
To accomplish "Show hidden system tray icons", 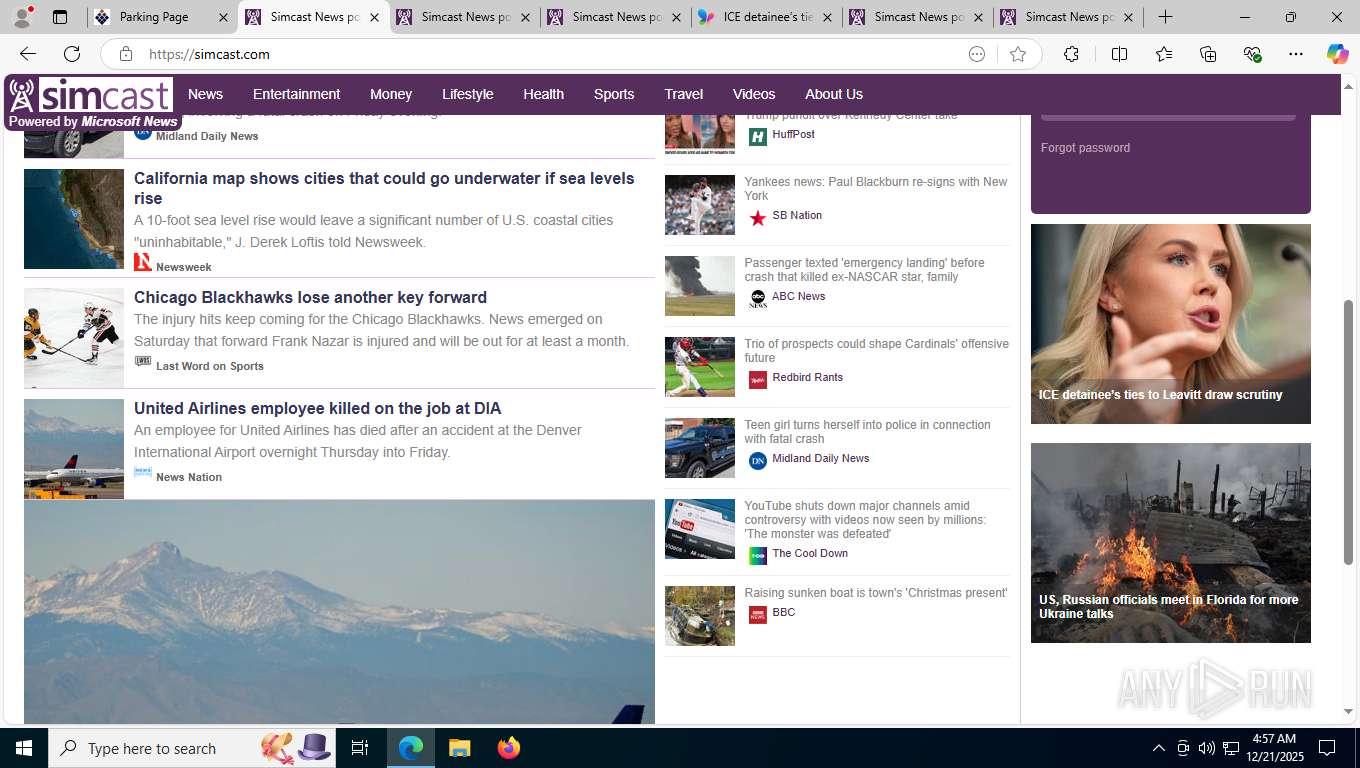I will tap(1158, 748).
